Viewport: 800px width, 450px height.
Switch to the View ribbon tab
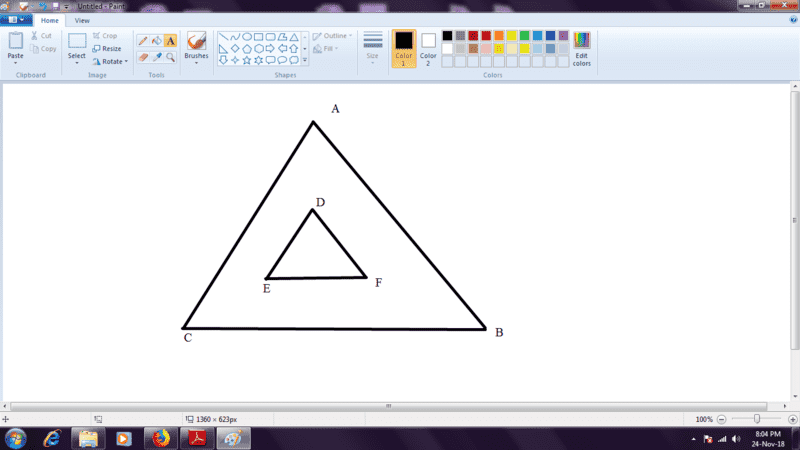[82, 20]
